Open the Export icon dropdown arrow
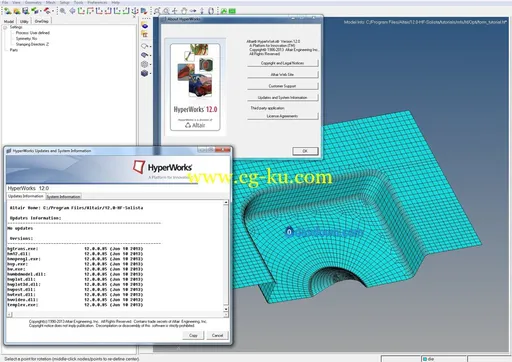 click(x=53, y=11)
